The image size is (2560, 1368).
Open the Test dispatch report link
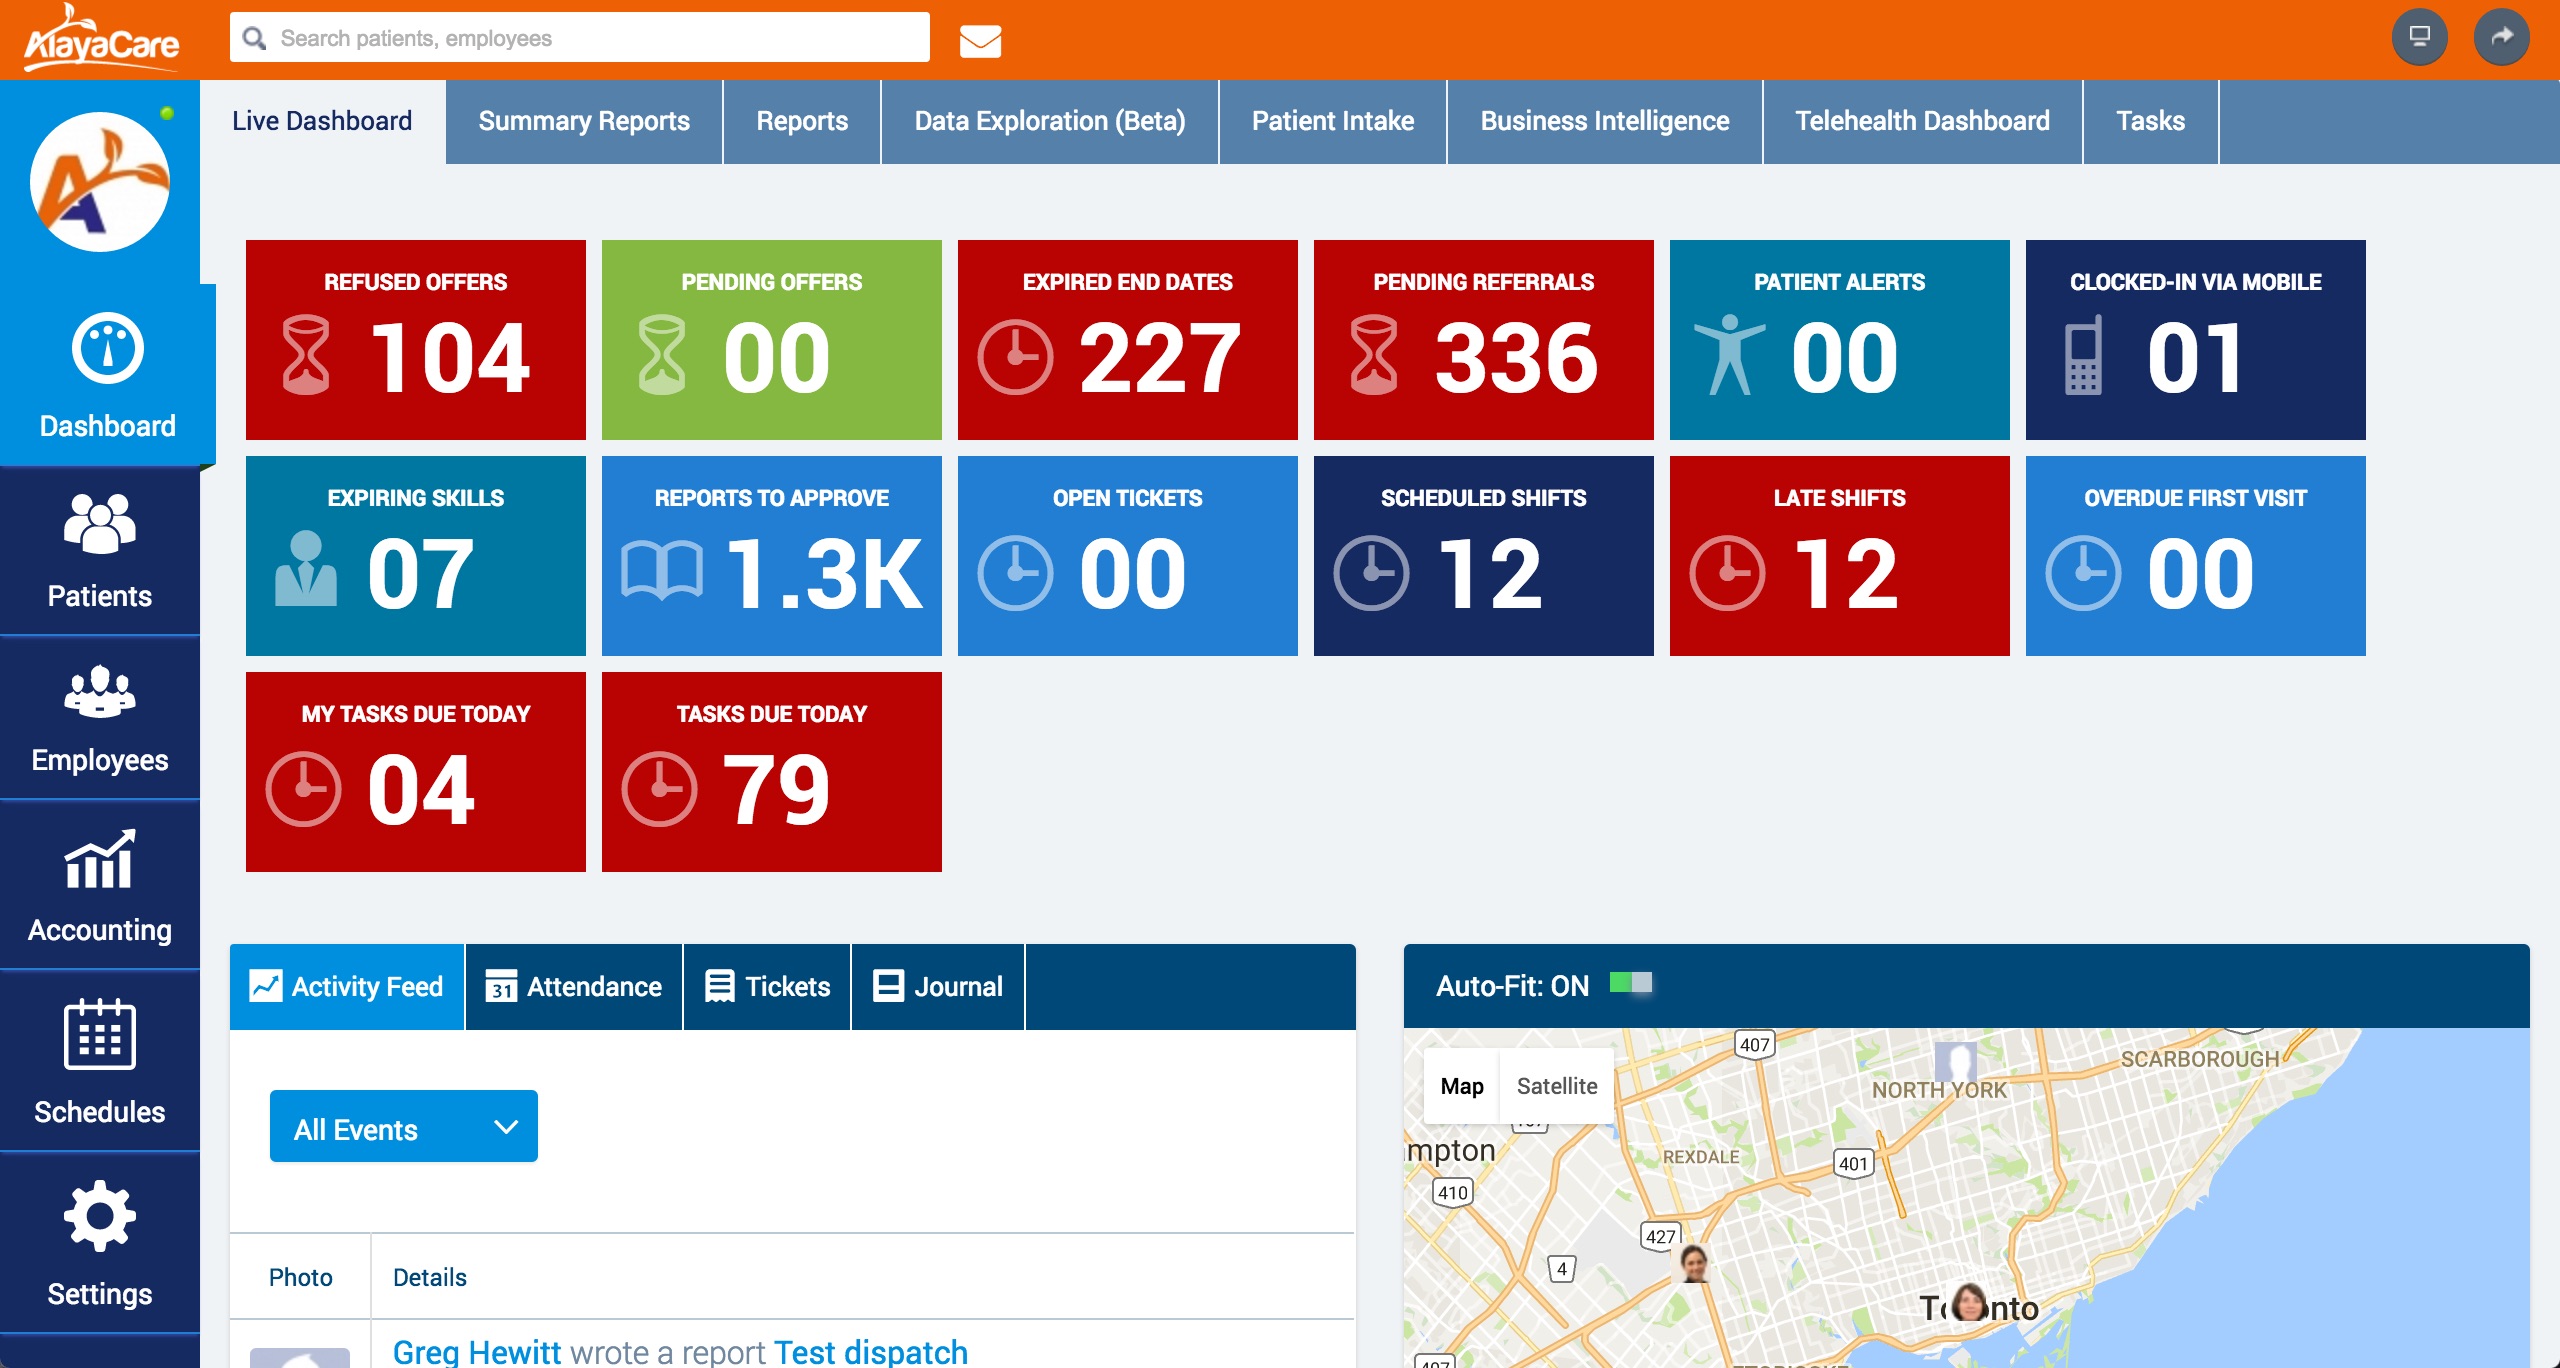870,1352
